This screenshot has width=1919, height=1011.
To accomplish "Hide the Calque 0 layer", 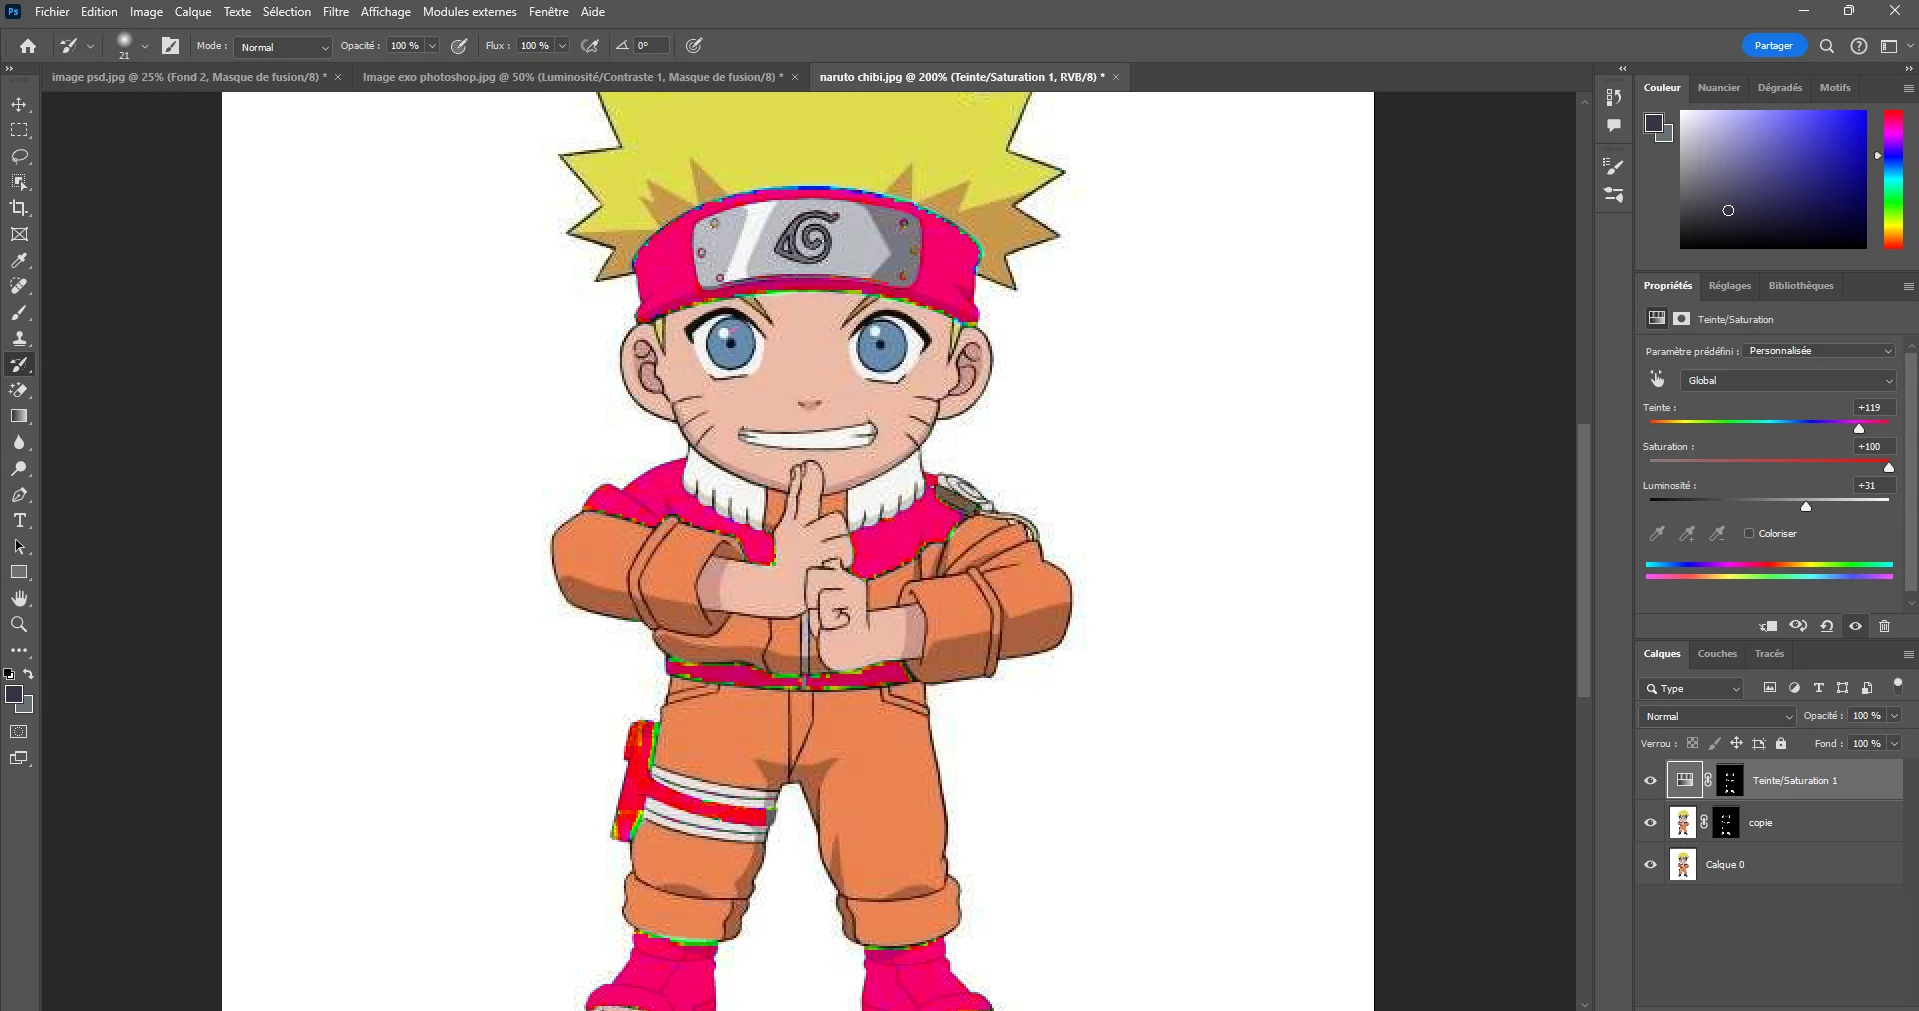I will (x=1651, y=865).
